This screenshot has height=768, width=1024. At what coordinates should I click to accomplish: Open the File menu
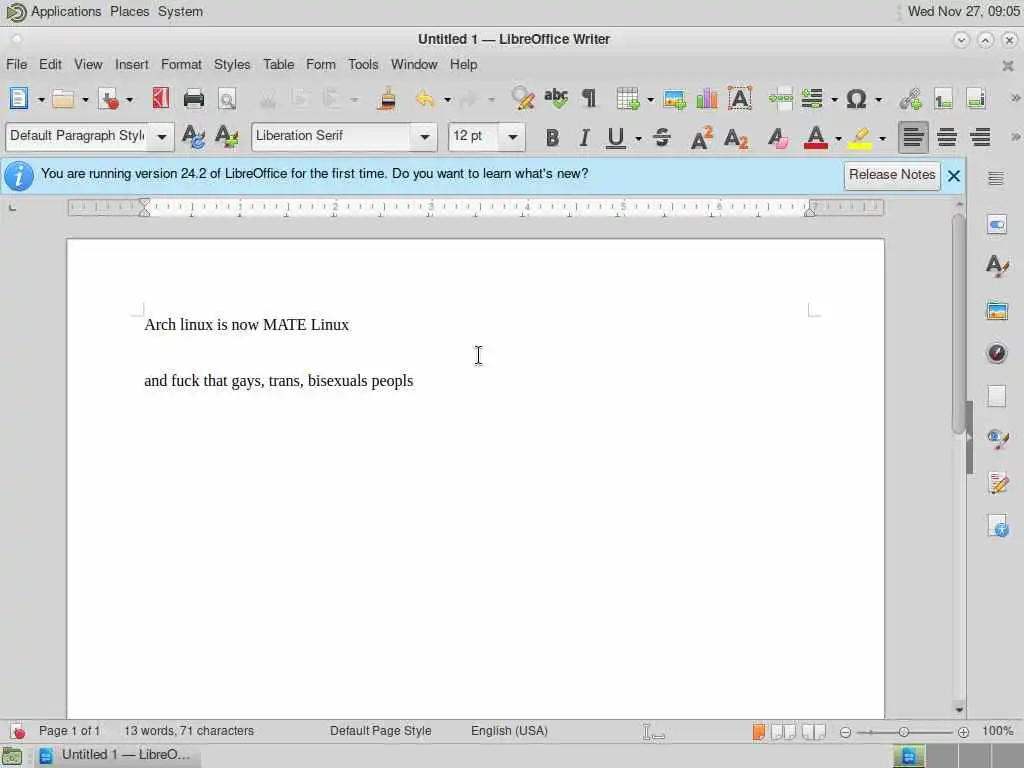16,65
